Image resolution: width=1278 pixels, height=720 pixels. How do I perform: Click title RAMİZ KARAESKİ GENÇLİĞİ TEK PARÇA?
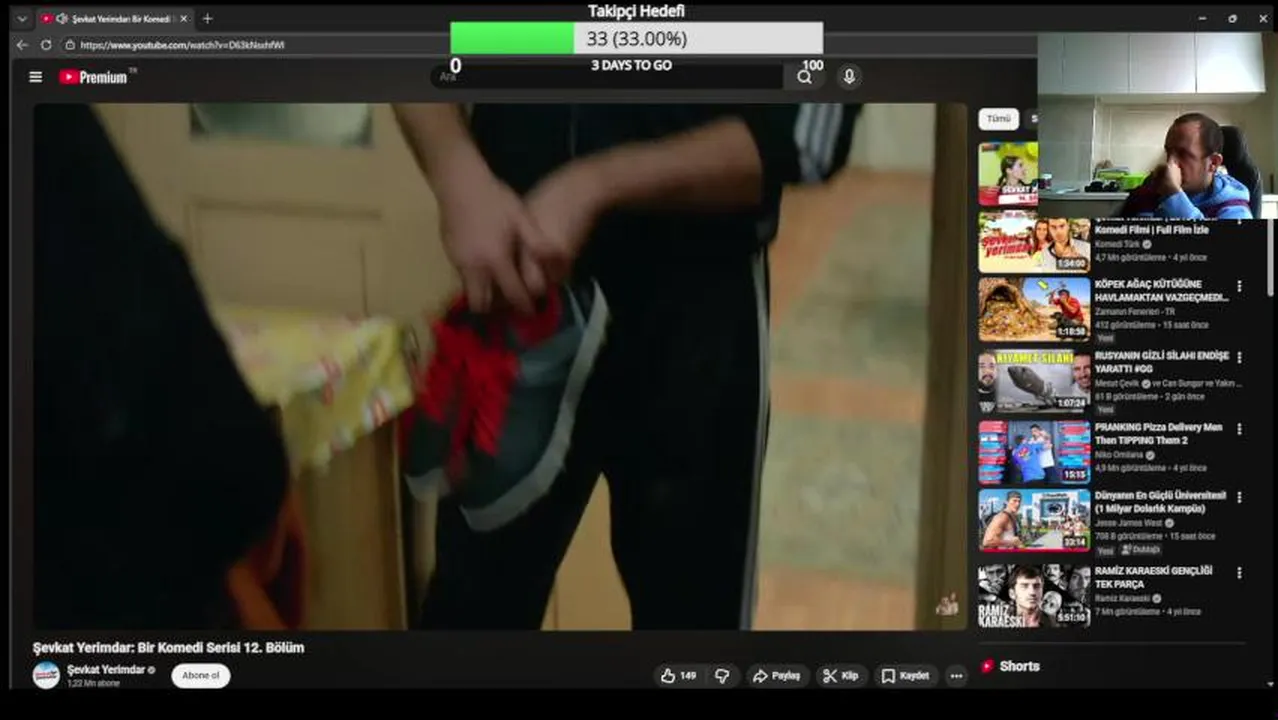point(1153,577)
